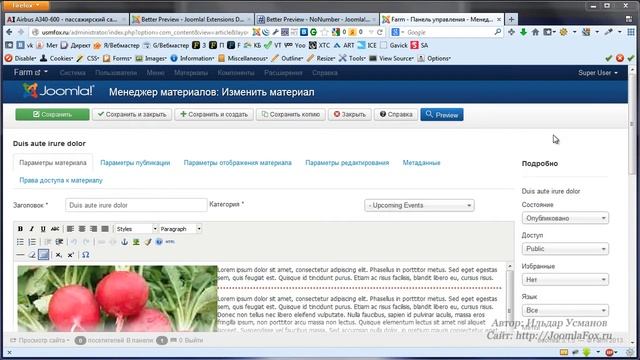Viewport: 640px width, 360px height.
Task: Switch to Параметры отображения материала tab
Action: (238, 163)
